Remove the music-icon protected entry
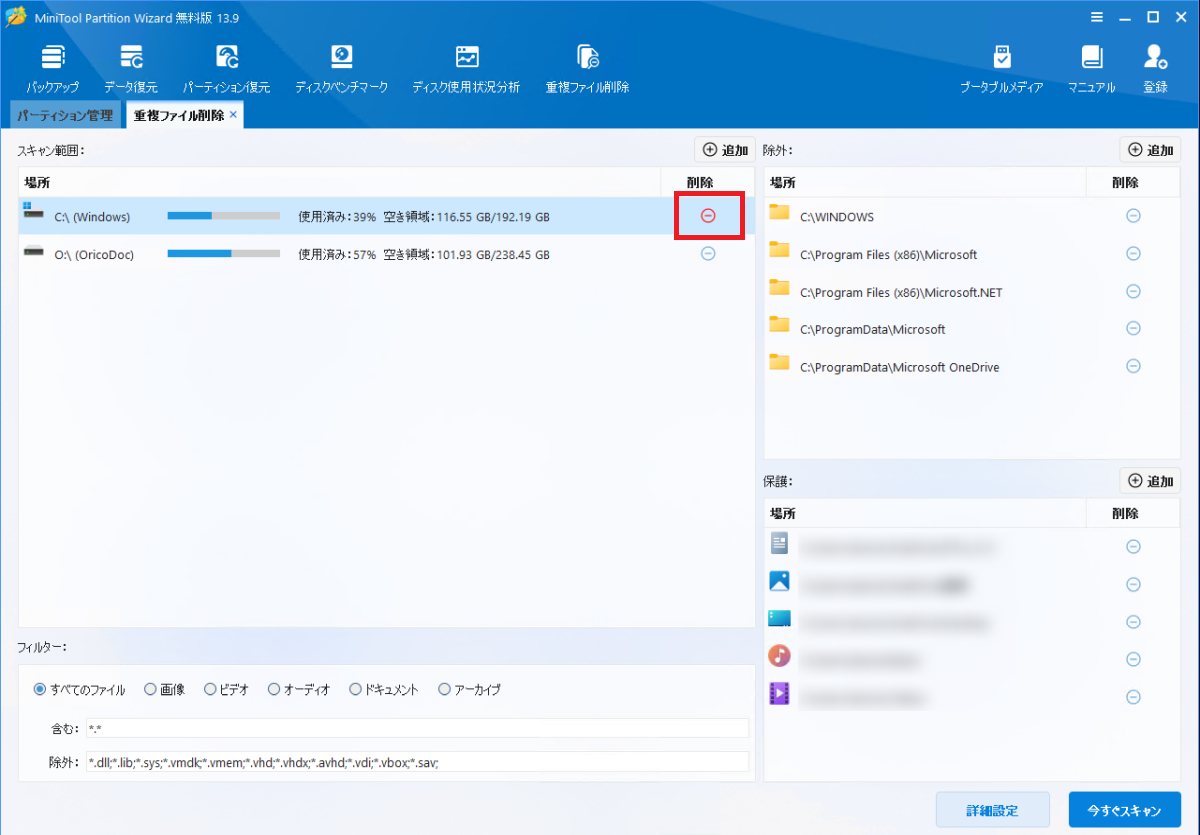Viewport: 1200px width, 835px height. tap(1133, 659)
